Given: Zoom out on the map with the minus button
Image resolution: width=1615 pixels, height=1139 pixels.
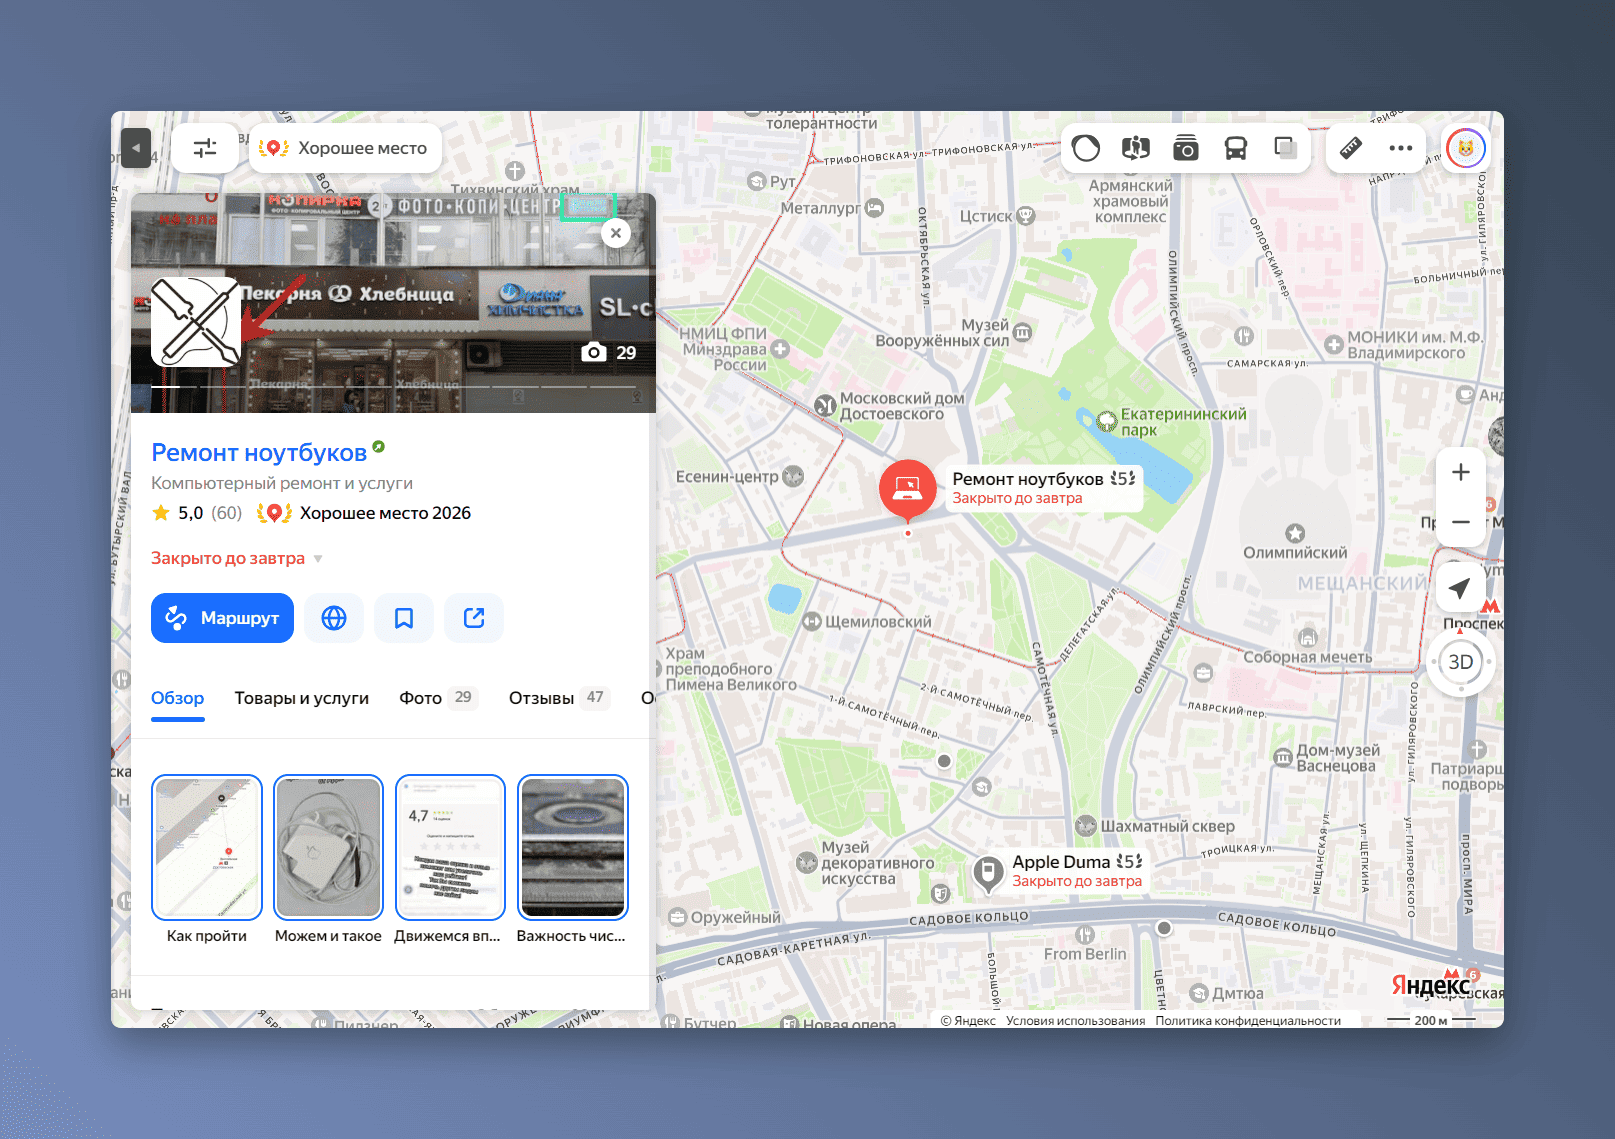Looking at the screenshot, I should coord(1461,522).
